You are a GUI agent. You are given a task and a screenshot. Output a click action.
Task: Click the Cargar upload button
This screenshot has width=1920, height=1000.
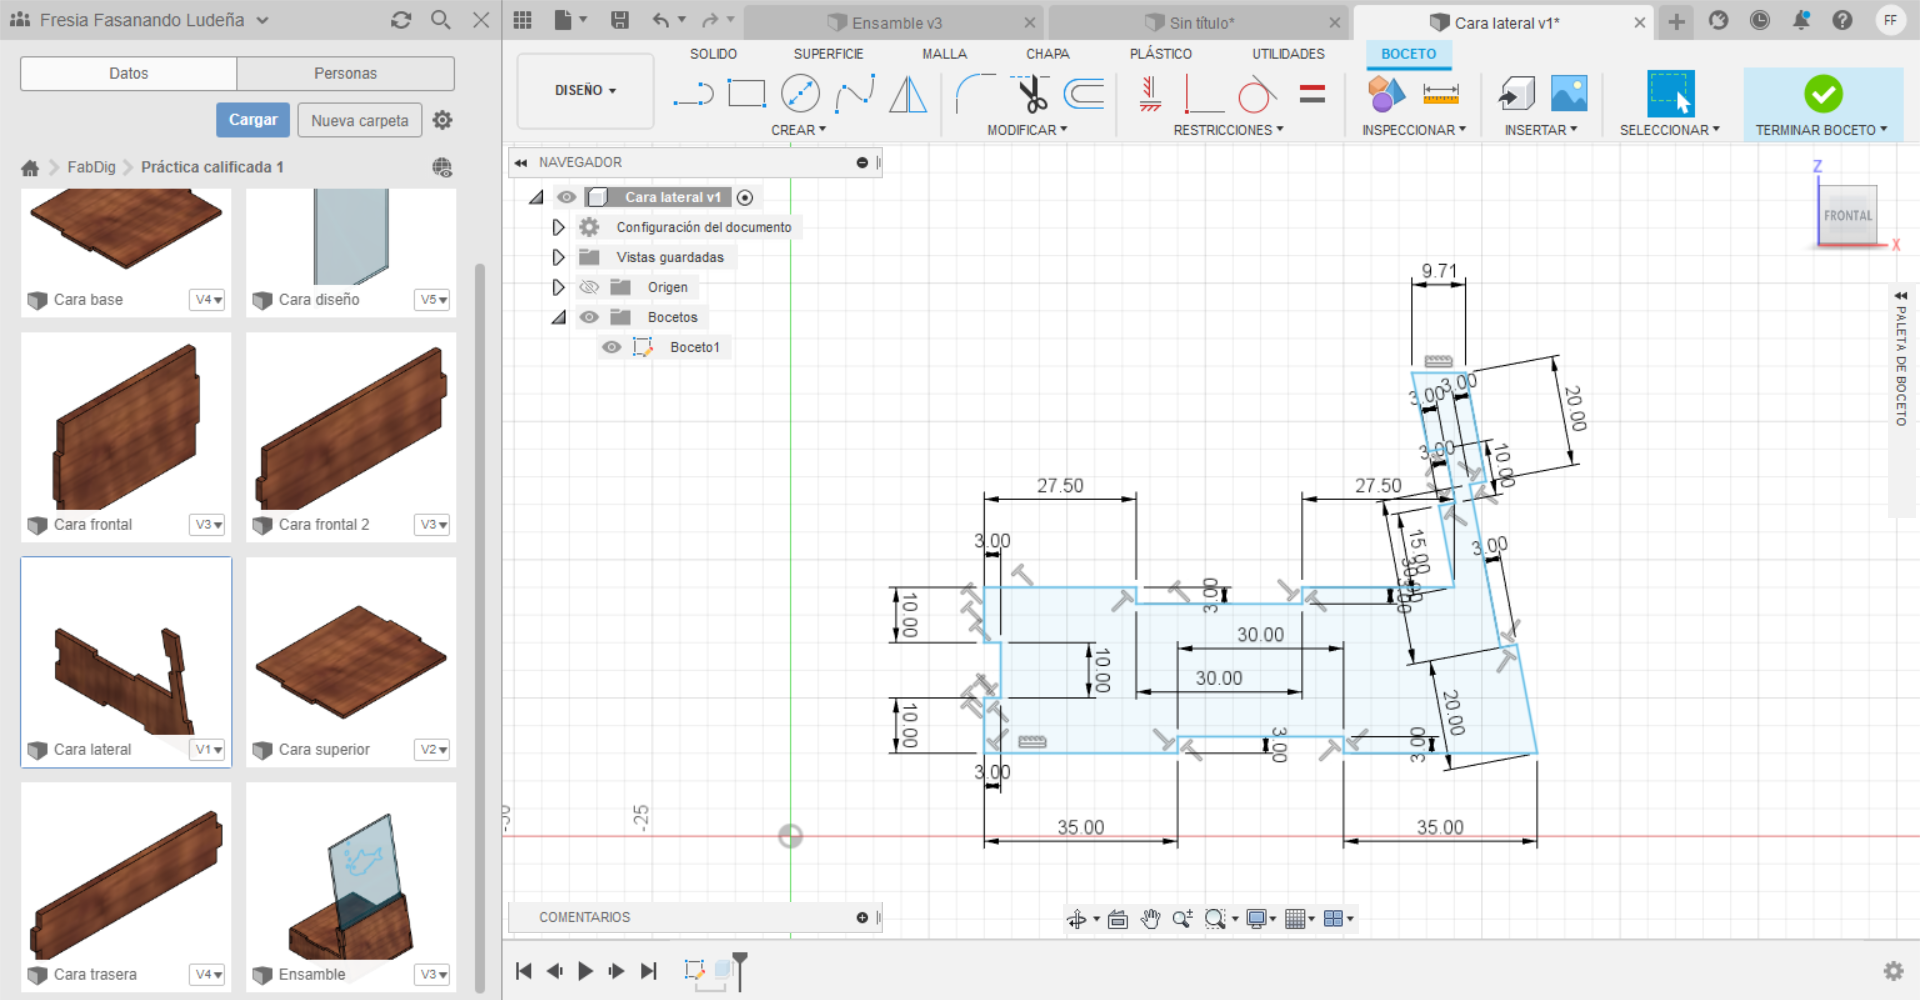coord(253,120)
